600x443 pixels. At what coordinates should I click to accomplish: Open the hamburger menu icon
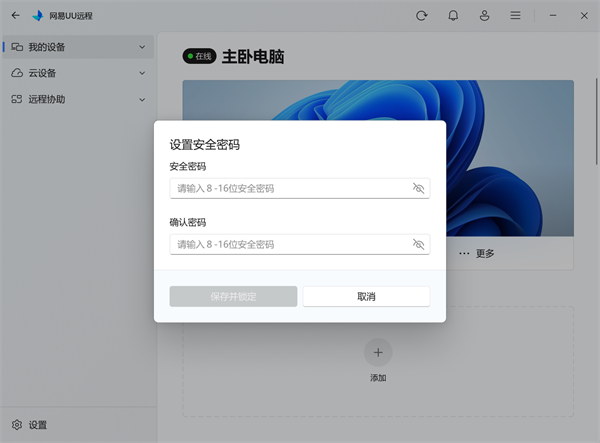click(x=515, y=16)
